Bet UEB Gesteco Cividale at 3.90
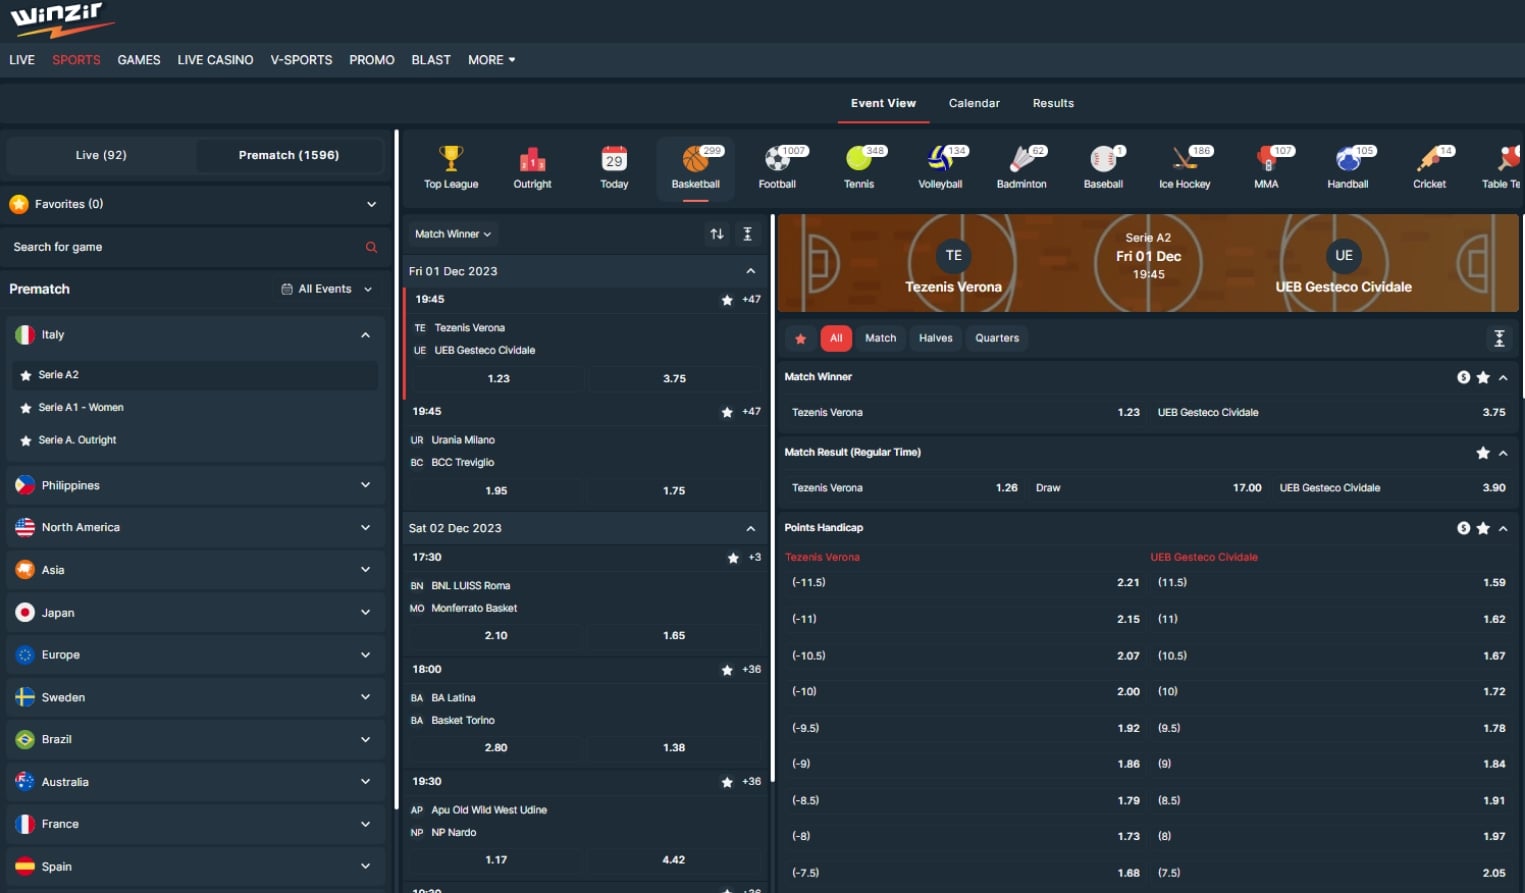Image resolution: width=1525 pixels, height=893 pixels. point(1393,488)
